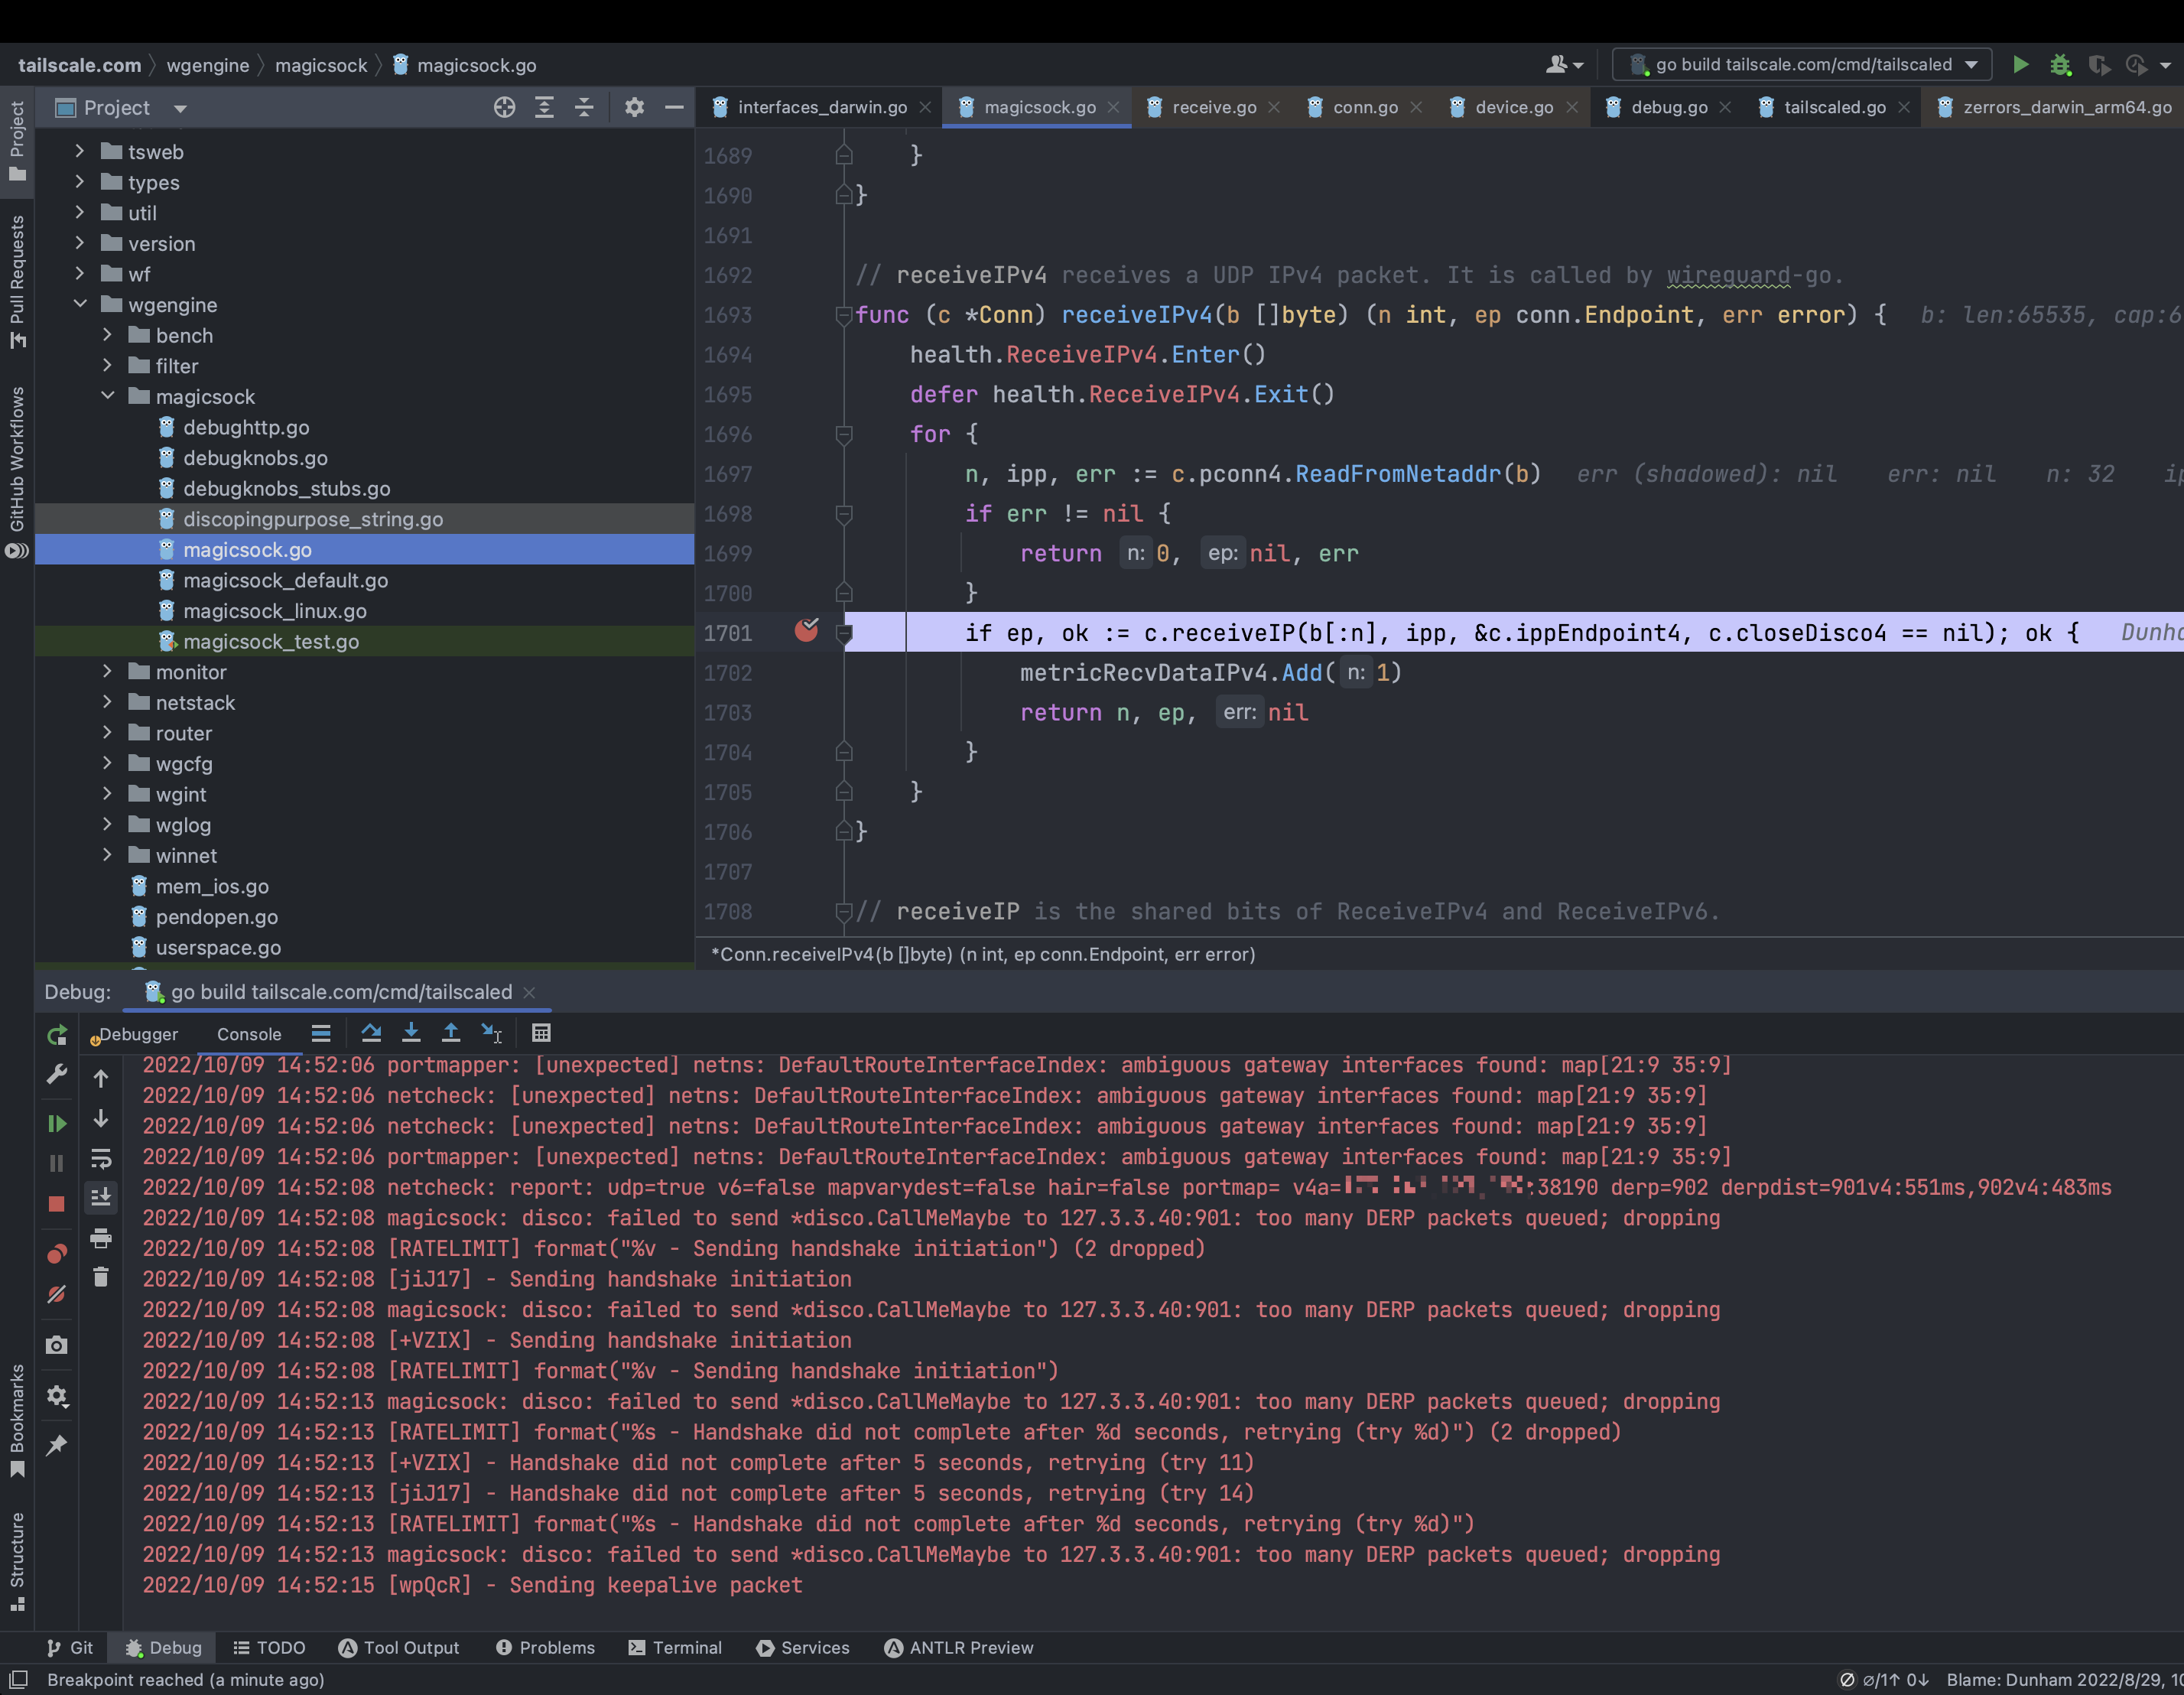
Task: Expand the netstack folder
Action: tap(108, 702)
